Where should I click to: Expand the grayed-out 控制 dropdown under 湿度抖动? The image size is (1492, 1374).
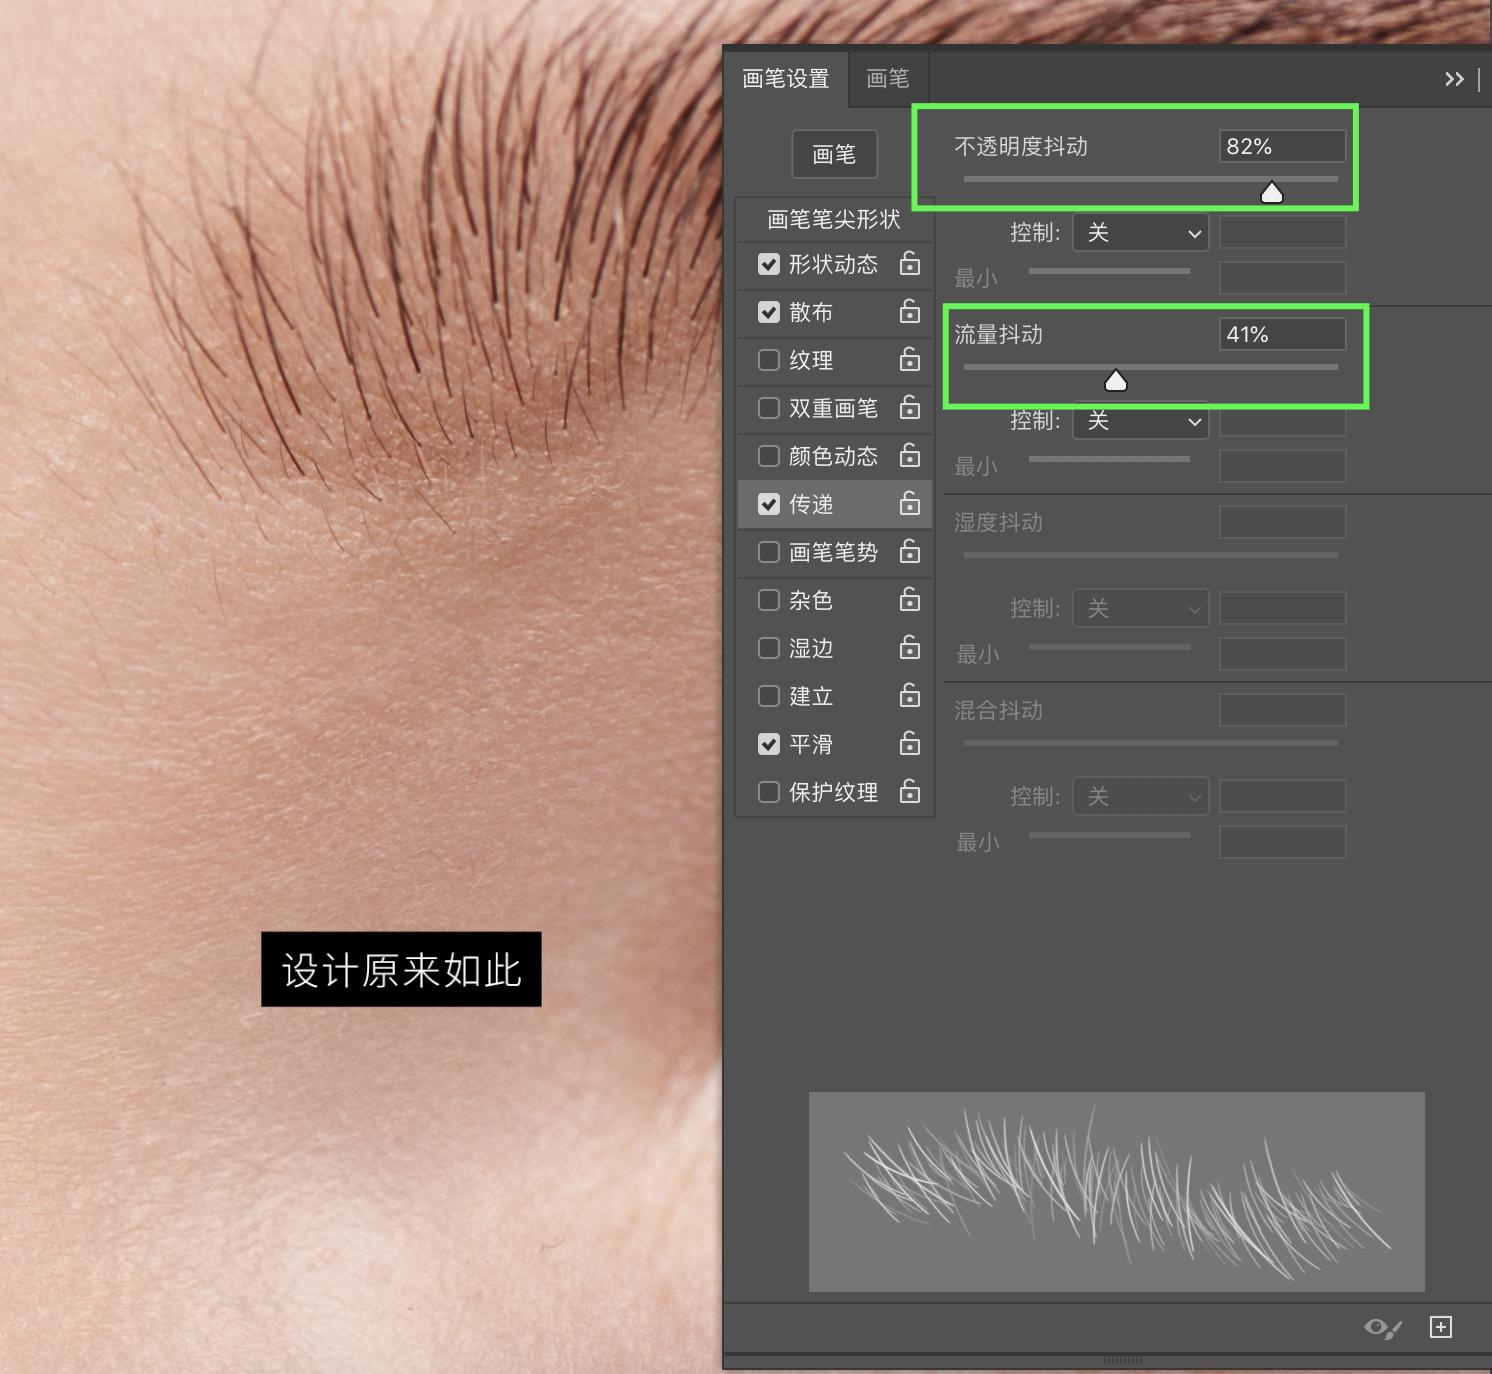tap(1140, 608)
